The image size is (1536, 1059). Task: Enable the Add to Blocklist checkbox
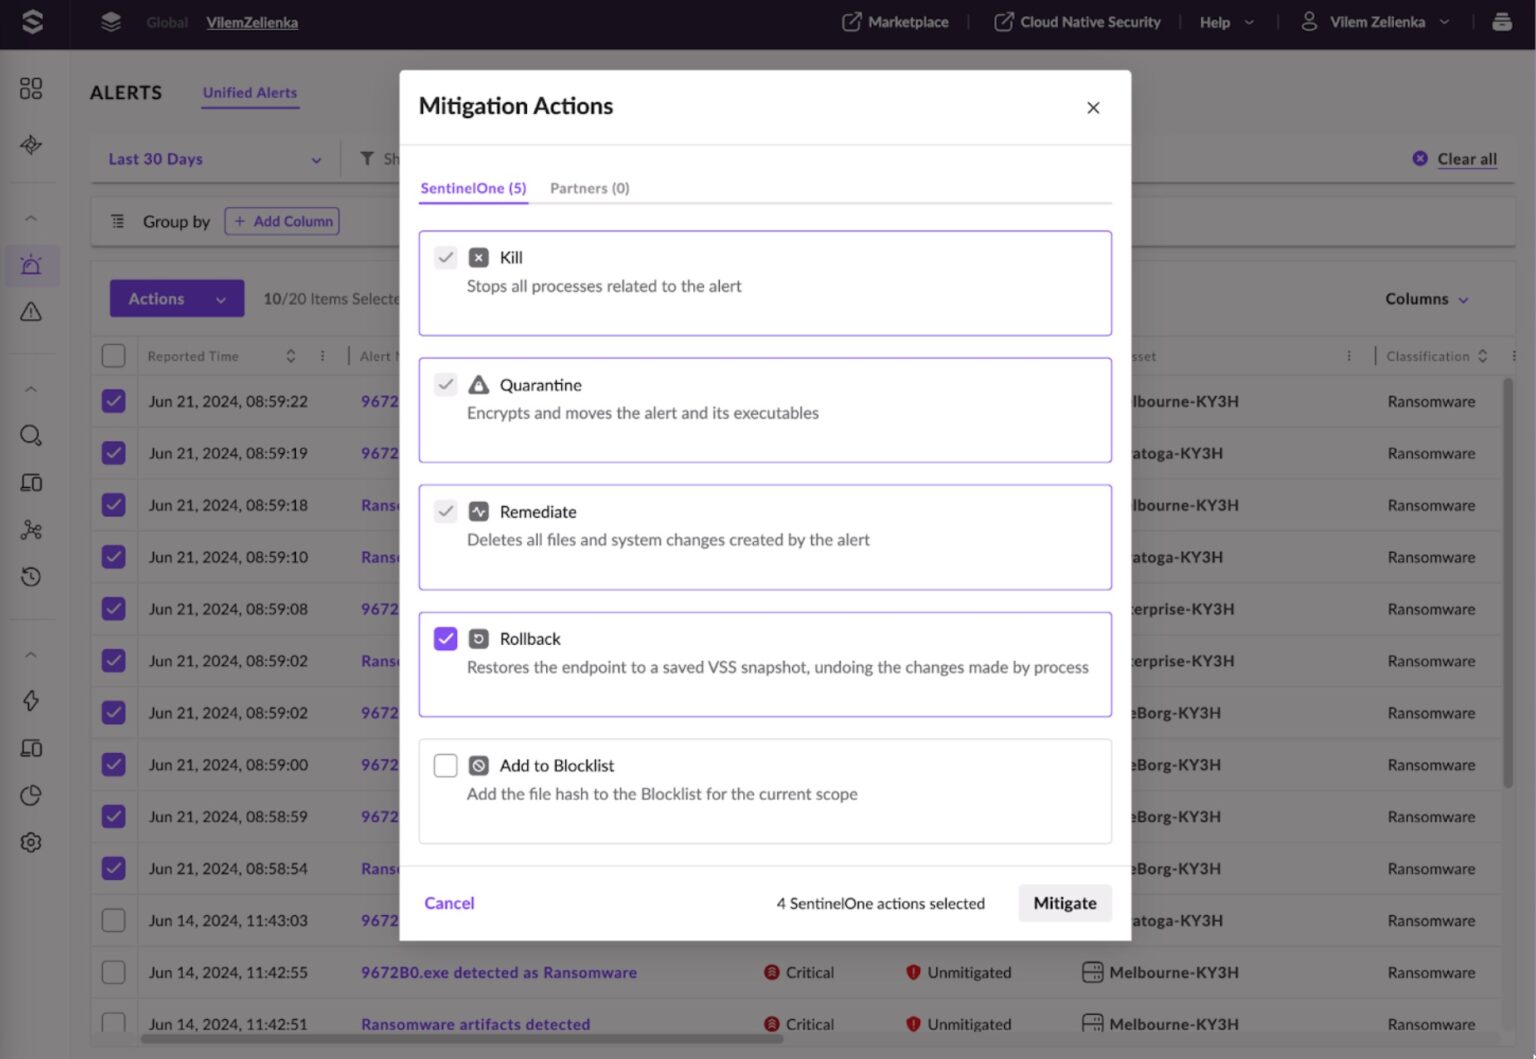point(446,766)
